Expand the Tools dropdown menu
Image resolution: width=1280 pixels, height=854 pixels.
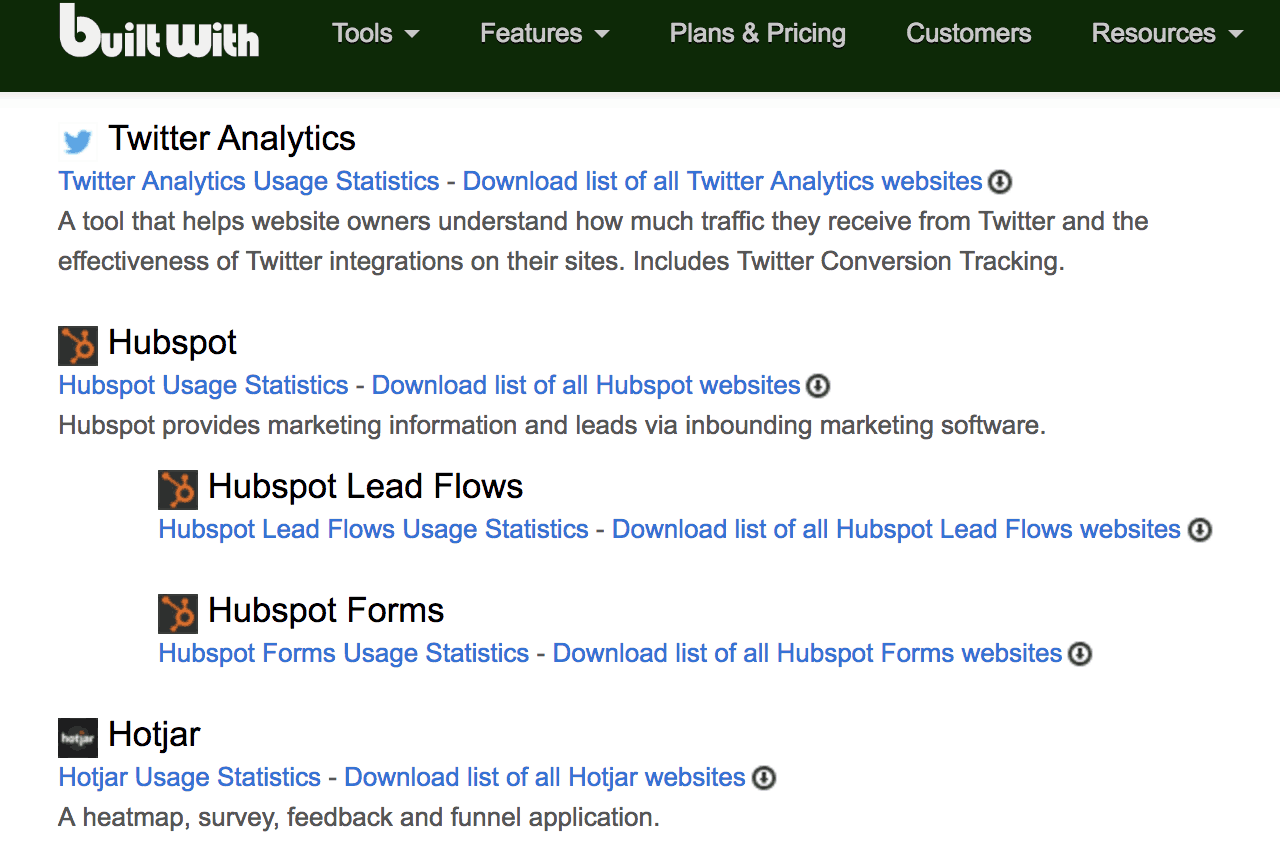(x=375, y=33)
